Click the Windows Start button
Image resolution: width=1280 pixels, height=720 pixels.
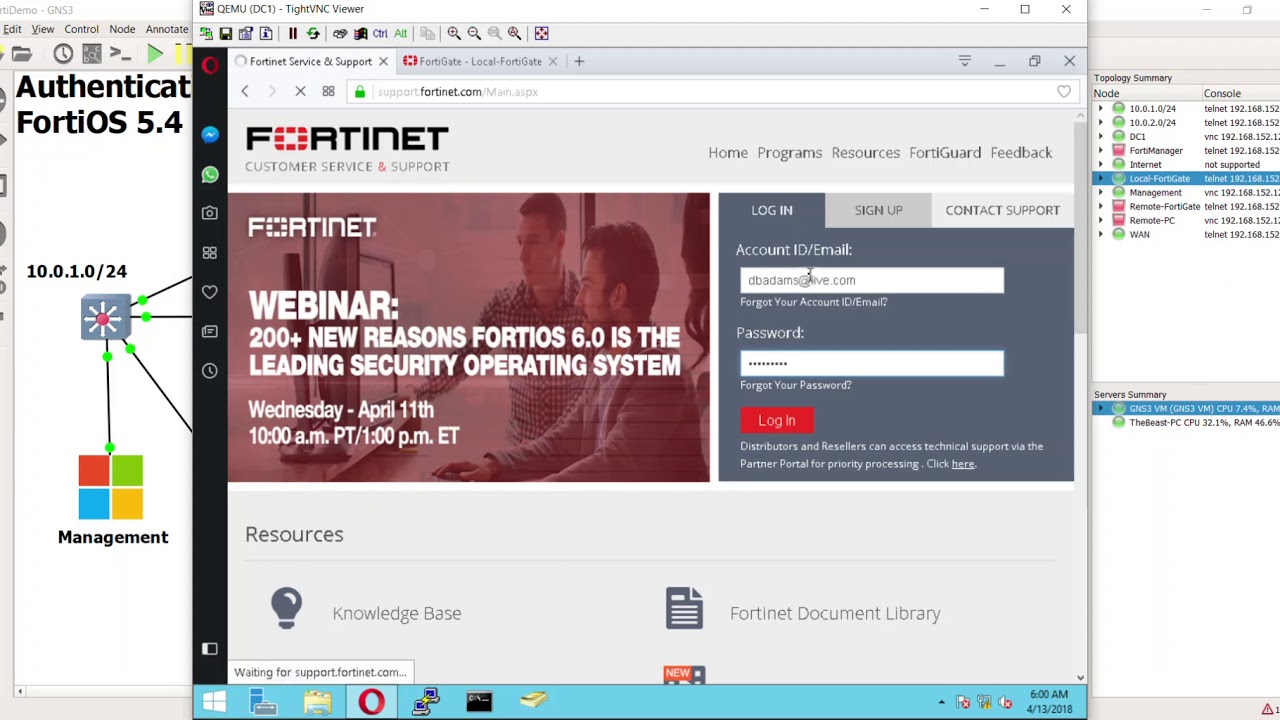214,702
